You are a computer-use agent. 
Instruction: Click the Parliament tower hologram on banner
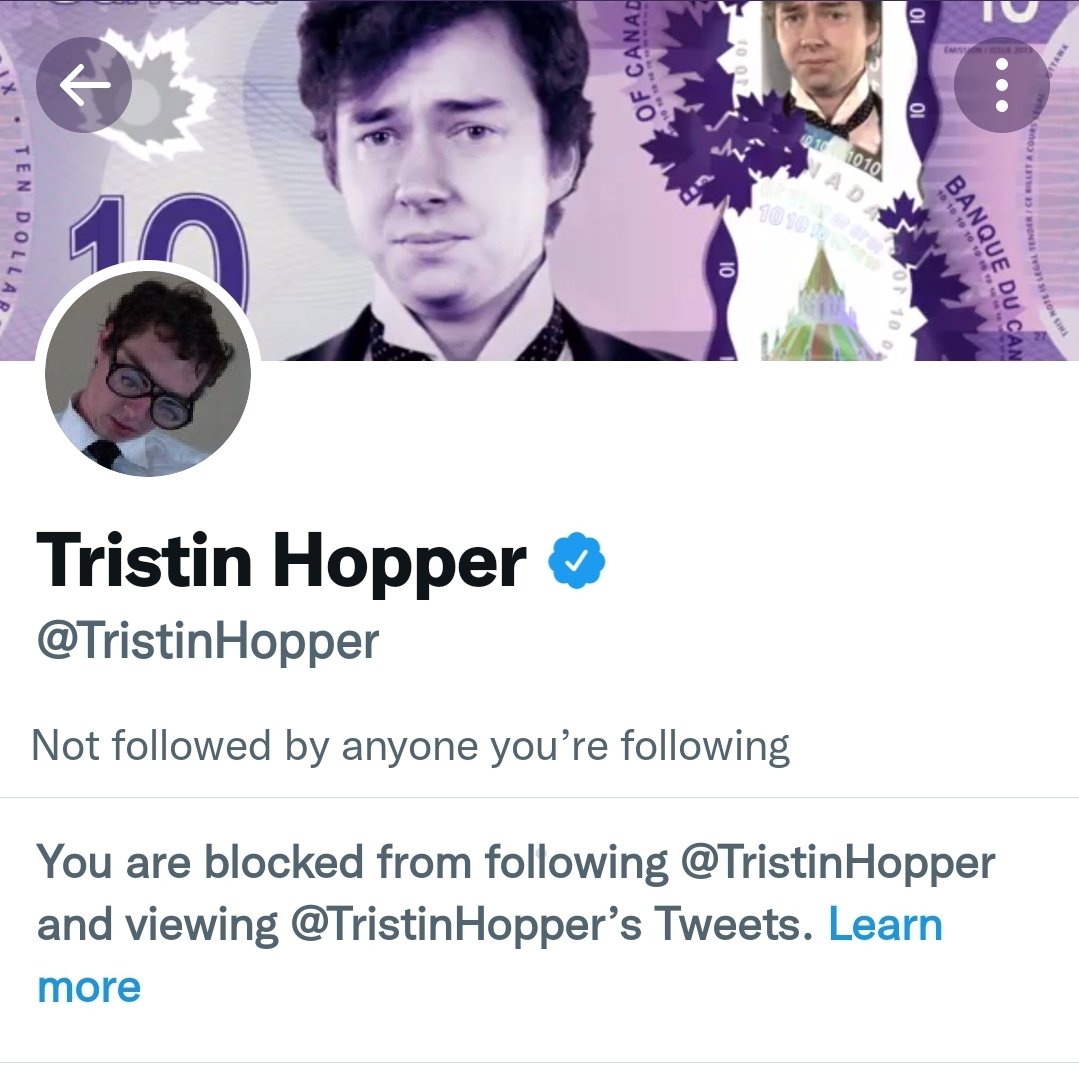click(819, 303)
